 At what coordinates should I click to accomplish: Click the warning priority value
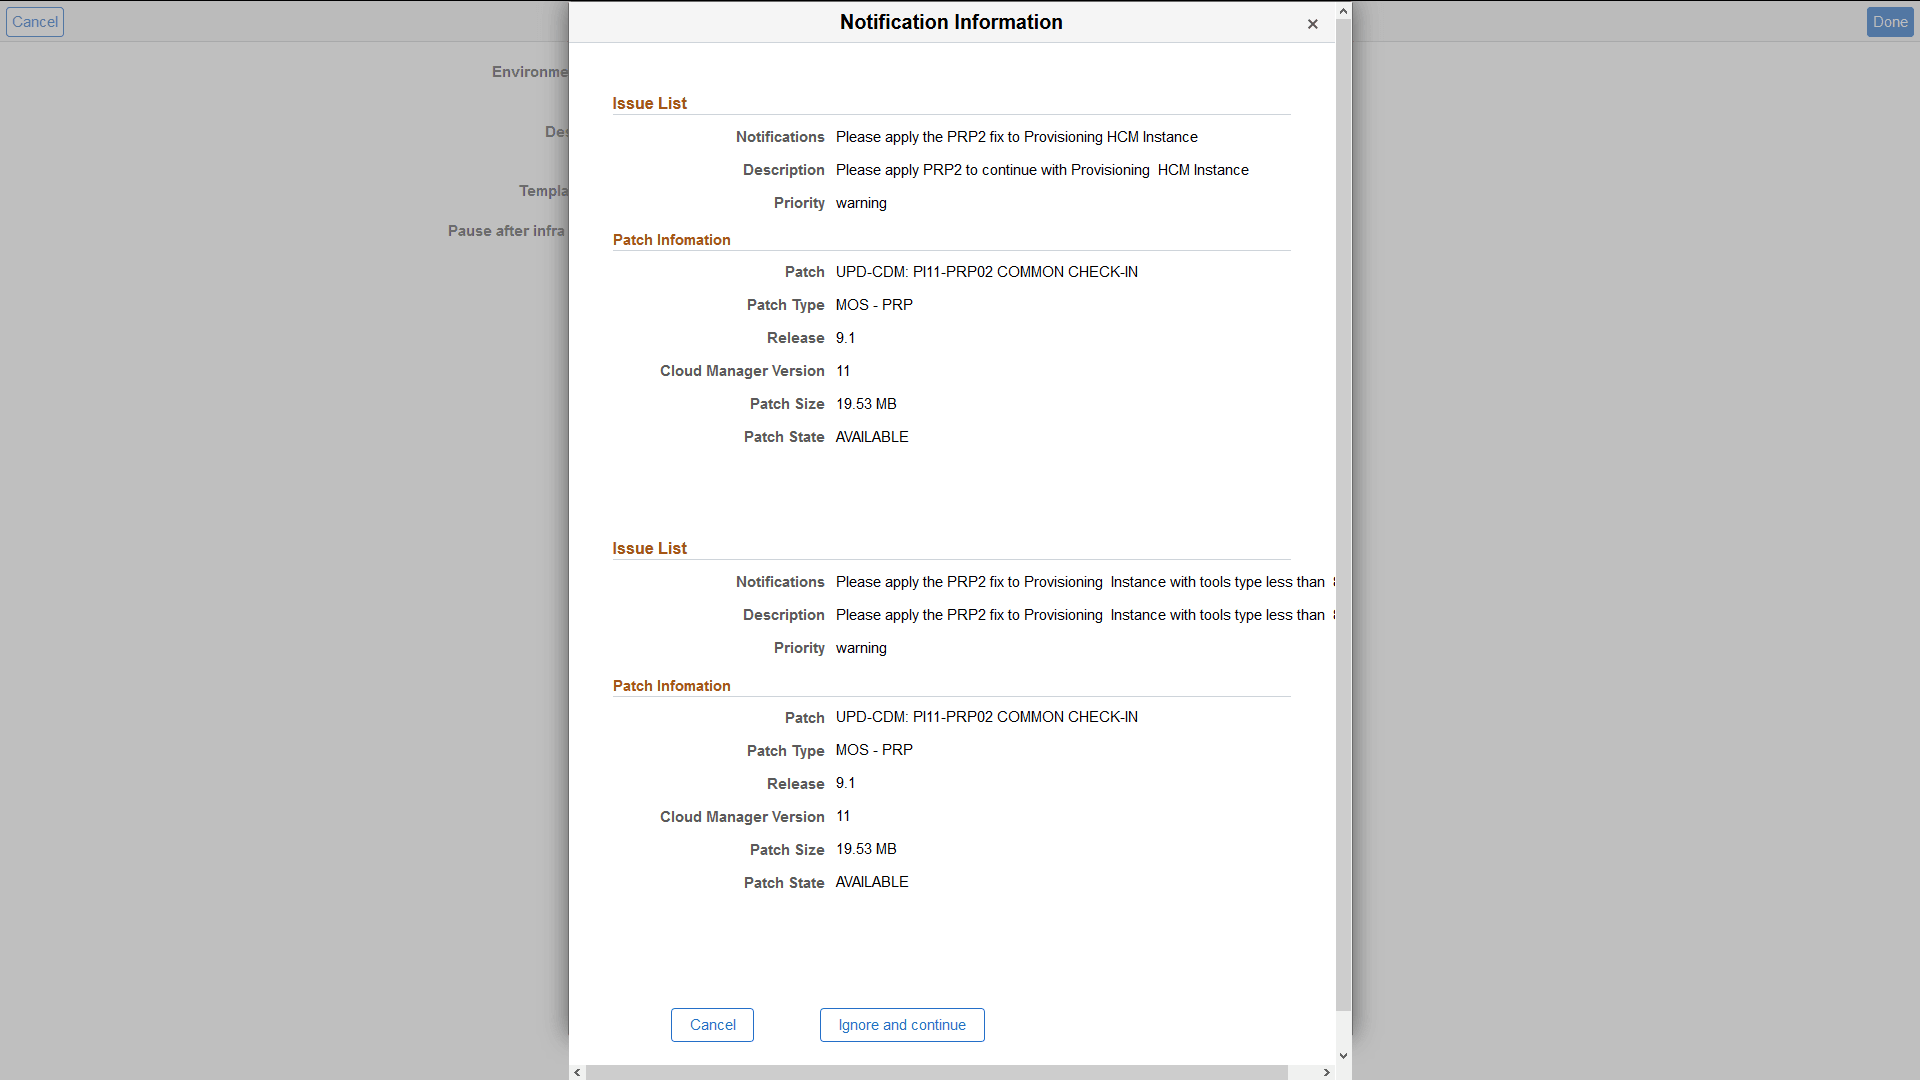click(860, 203)
